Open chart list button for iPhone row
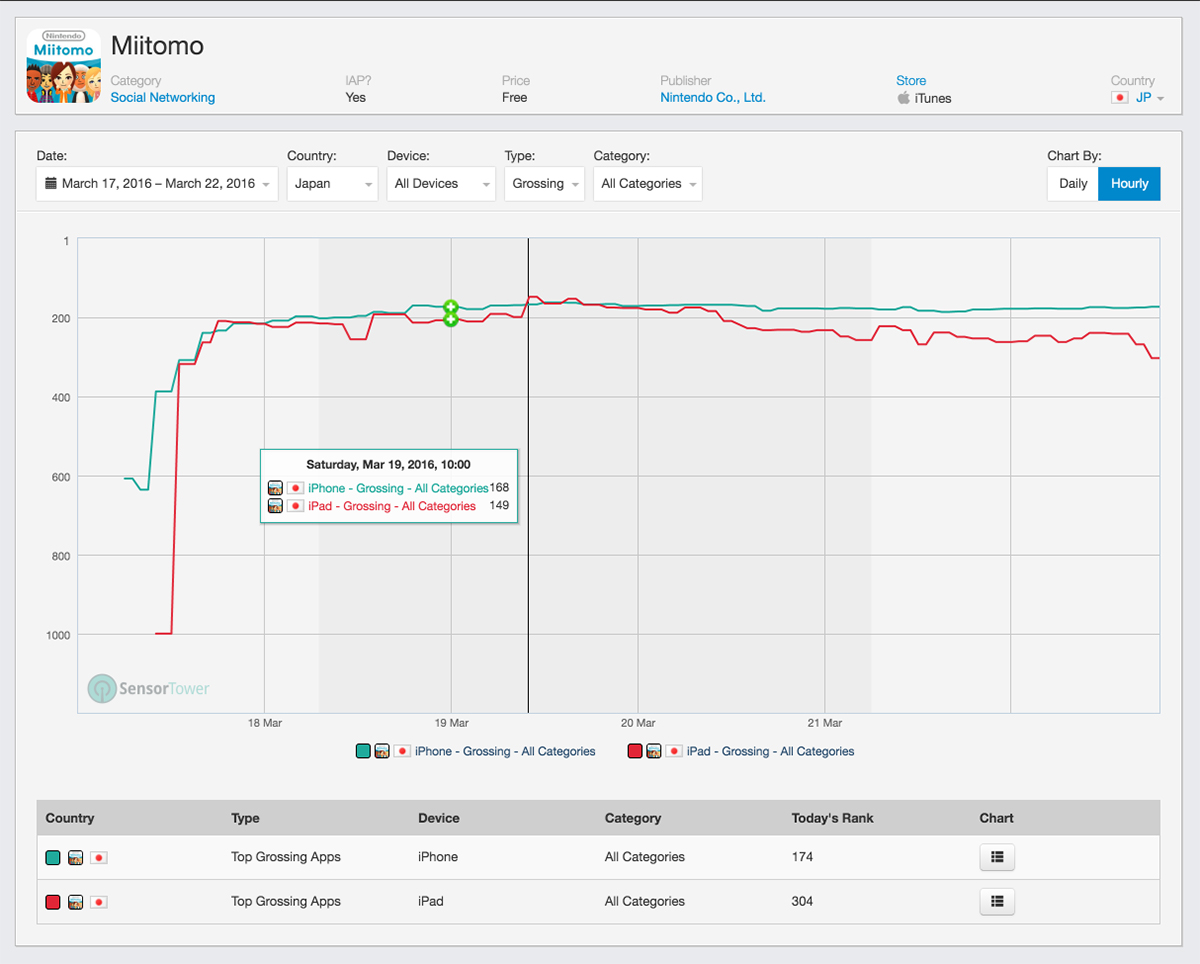 point(997,857)
